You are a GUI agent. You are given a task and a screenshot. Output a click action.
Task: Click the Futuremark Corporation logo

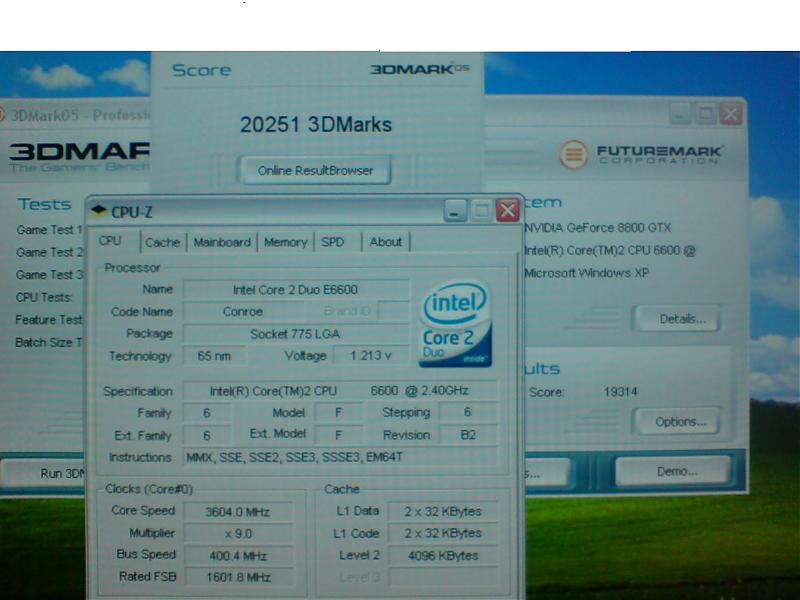click(640, 154)
